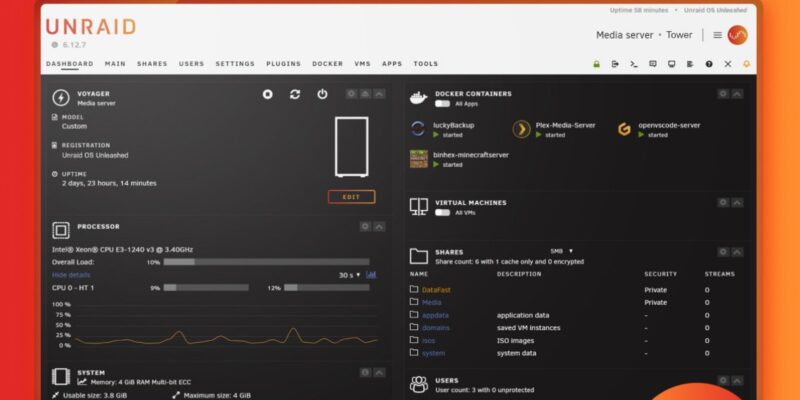Click the version number 6.12.7

[74, 45]
